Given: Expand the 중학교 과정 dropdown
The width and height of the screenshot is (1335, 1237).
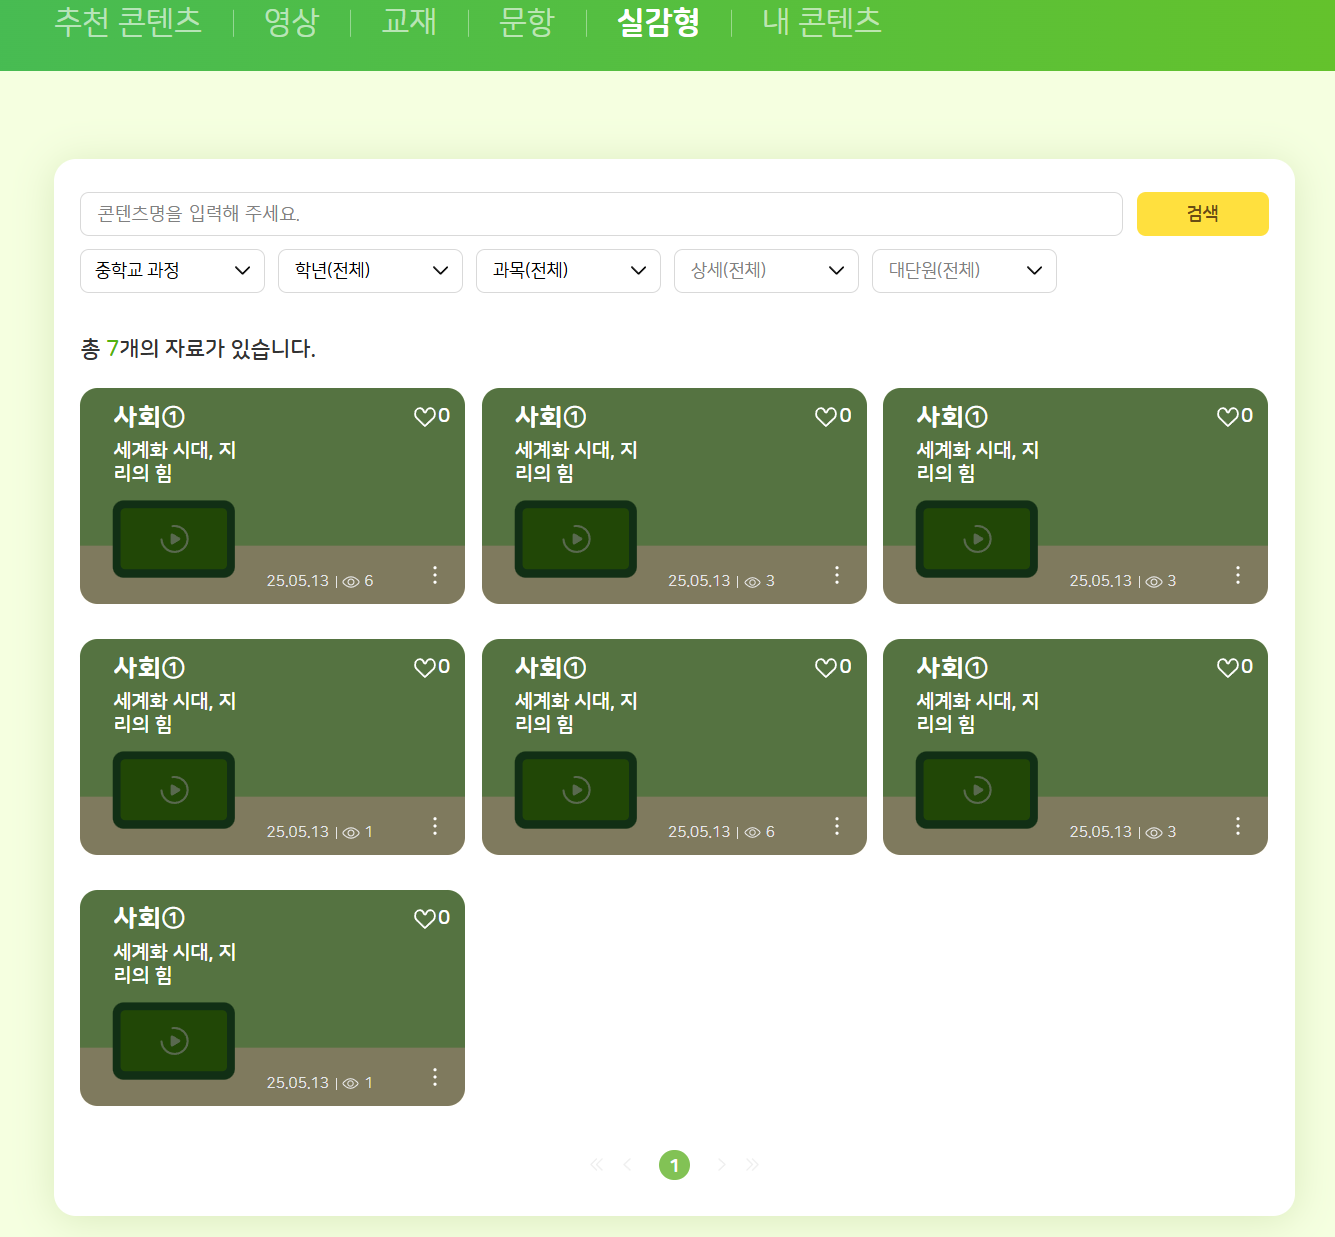Looking at the screenshot, I should tap(172, 271).
